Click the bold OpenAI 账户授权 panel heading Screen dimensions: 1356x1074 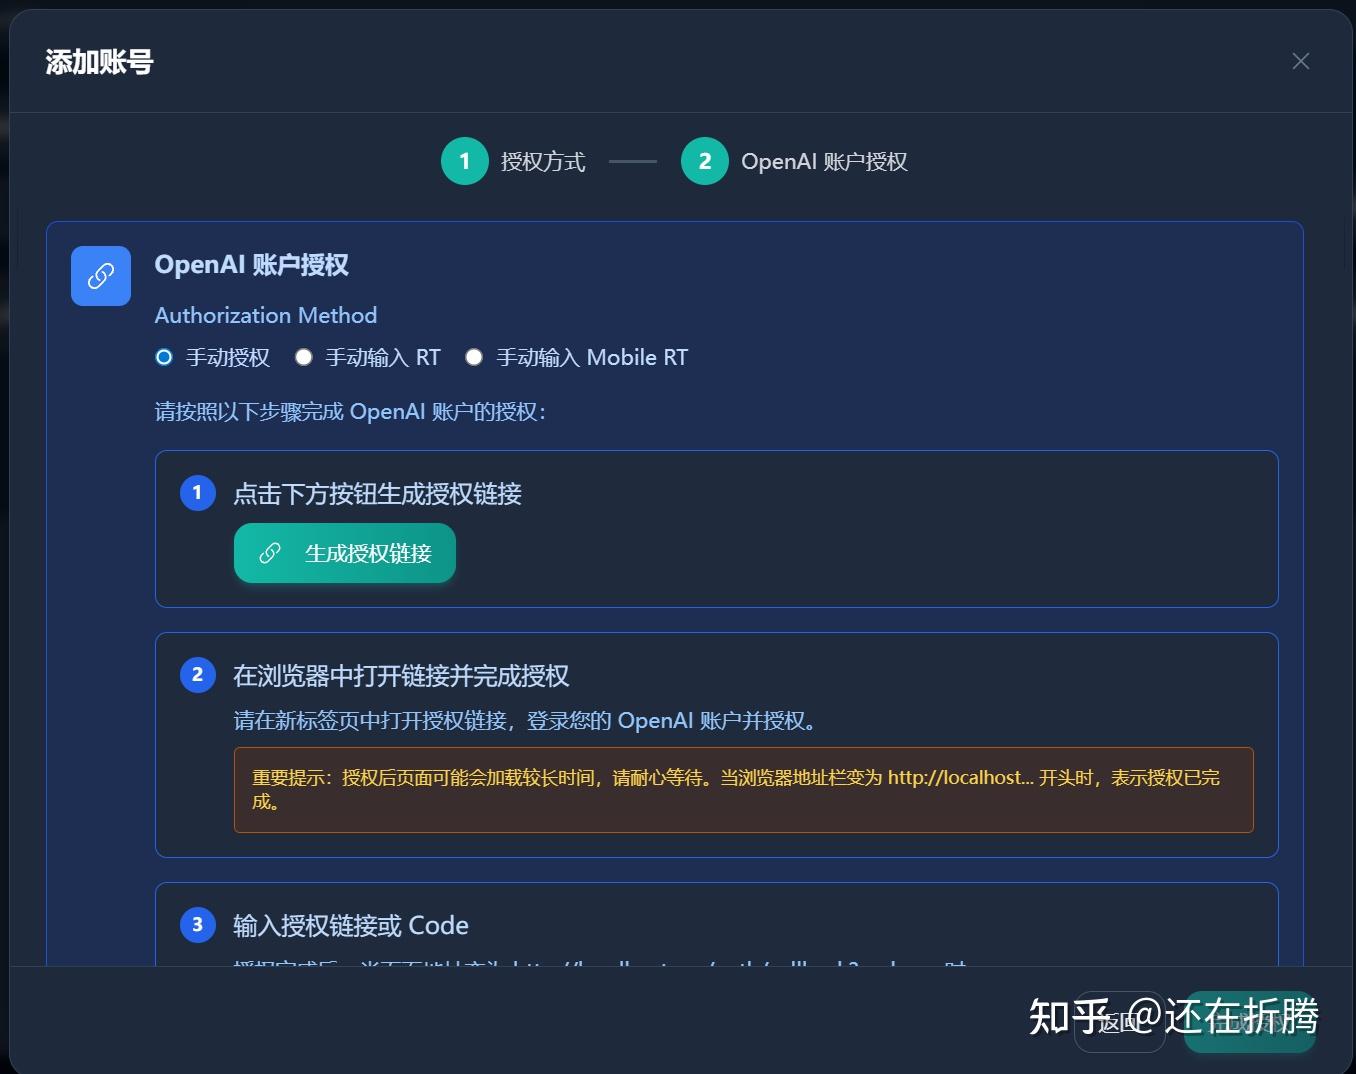252,265
